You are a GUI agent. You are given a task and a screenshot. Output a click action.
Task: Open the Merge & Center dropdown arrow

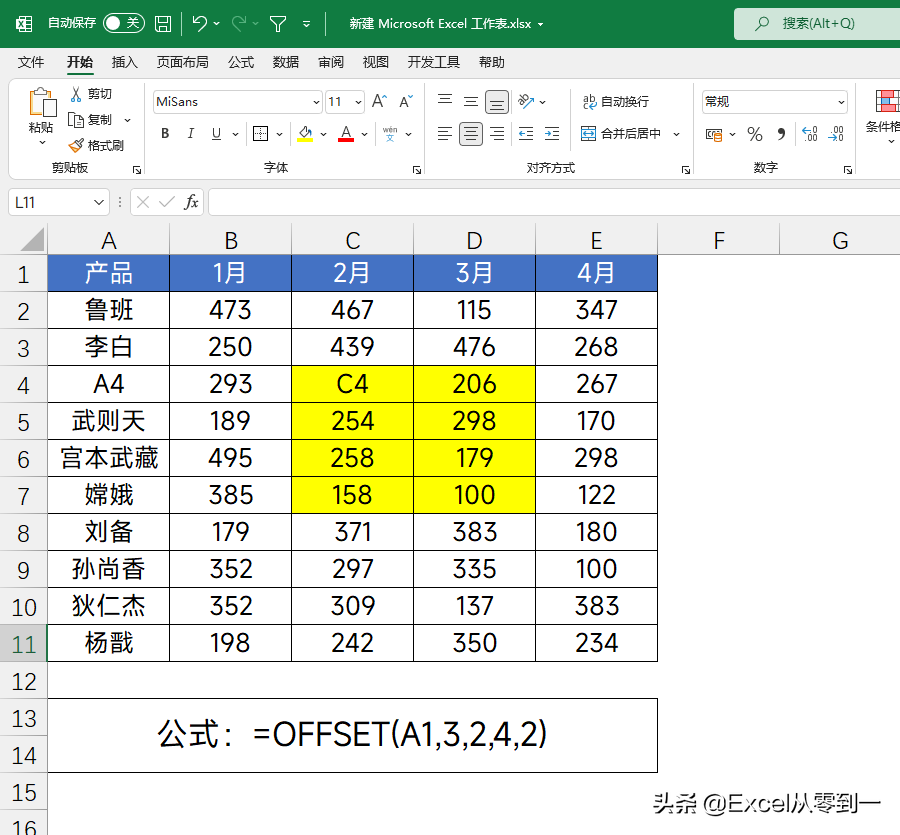pos(676,134)
